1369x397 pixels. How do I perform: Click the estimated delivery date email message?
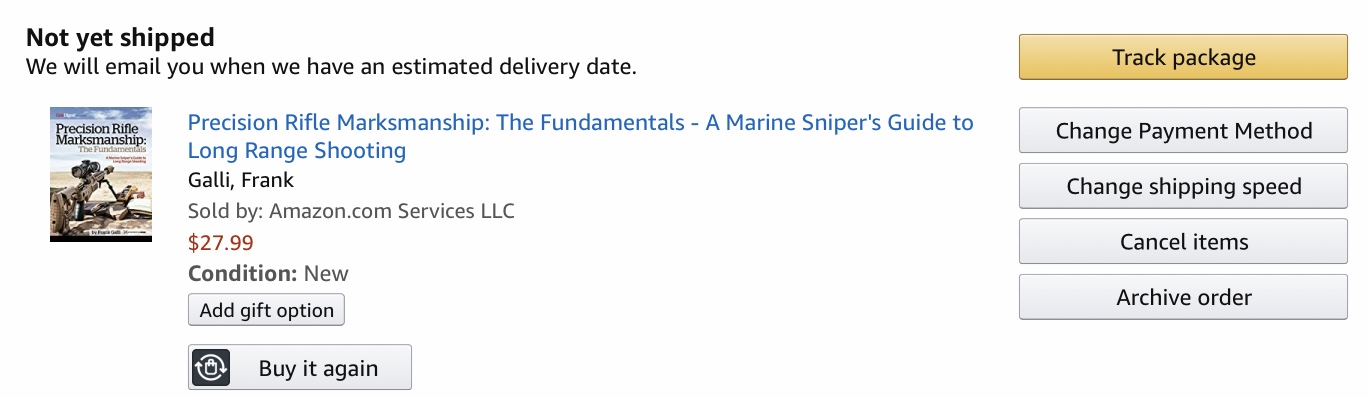tap(331, 68)
